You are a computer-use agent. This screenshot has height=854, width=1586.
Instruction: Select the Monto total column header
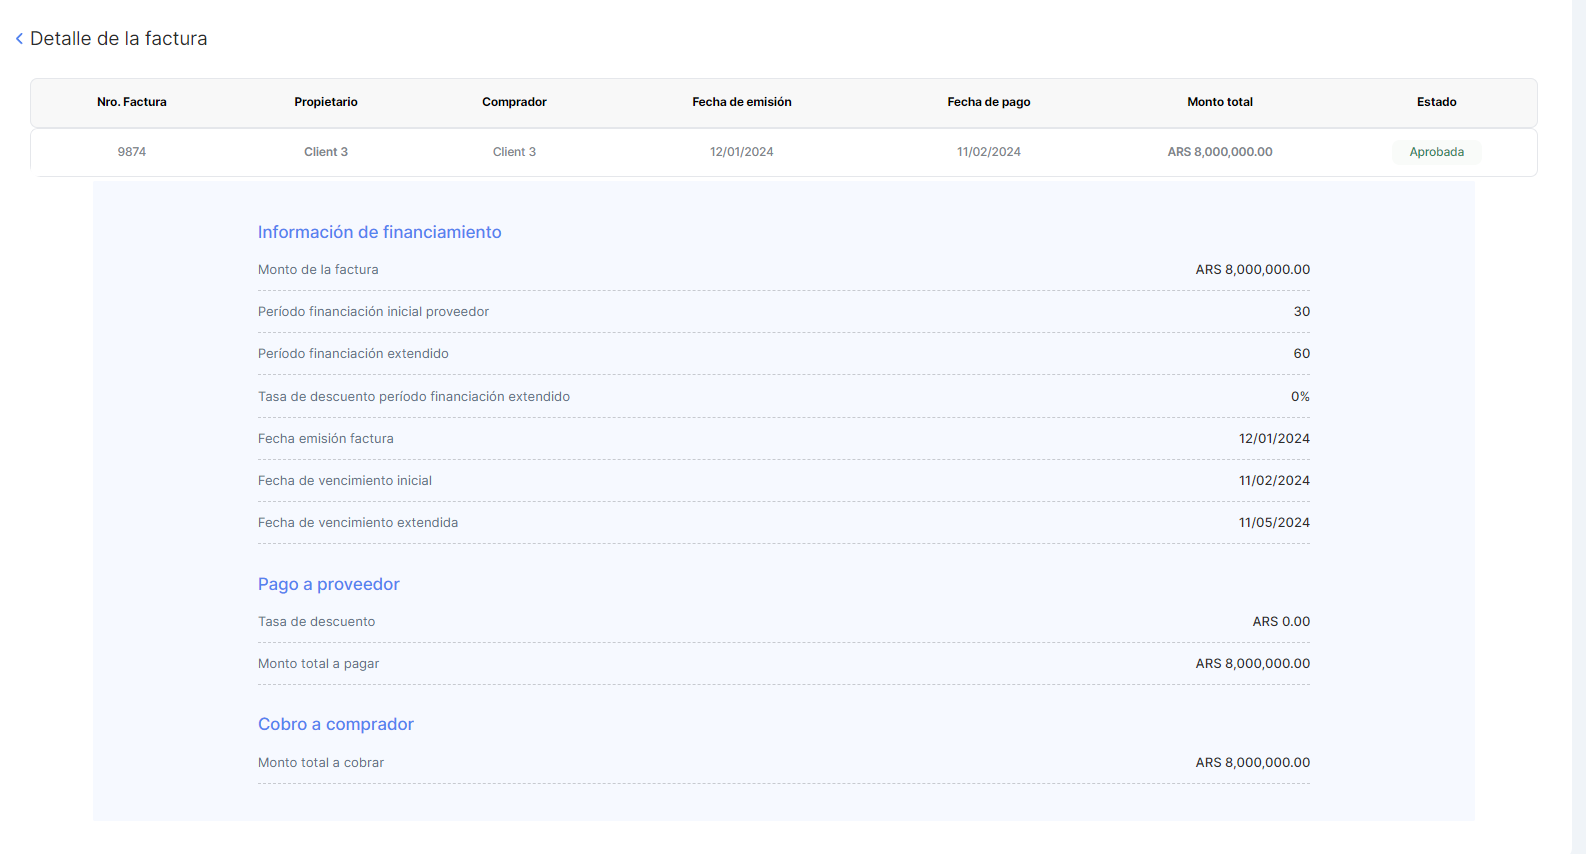pos(1219,102)
